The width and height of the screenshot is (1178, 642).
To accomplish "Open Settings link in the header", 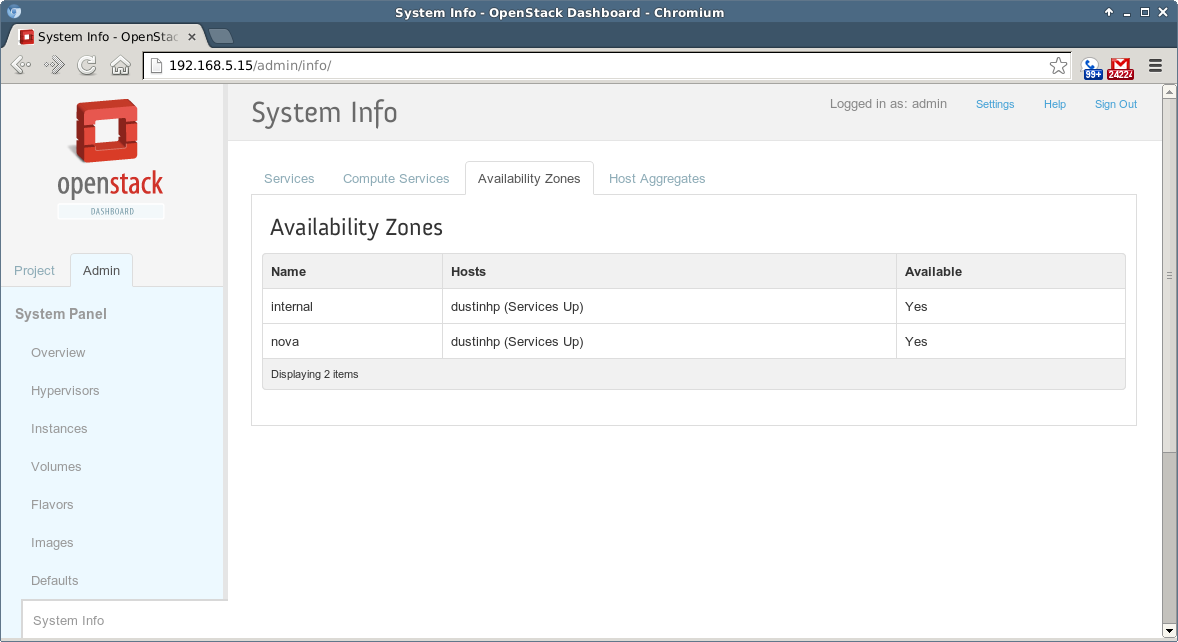I will (x=994, y=104).
